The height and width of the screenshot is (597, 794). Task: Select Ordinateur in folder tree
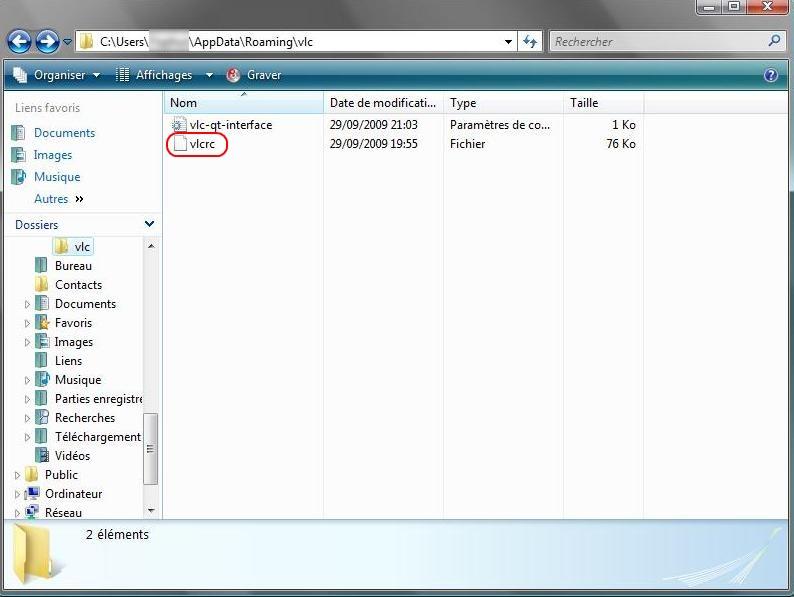point(73,494)
